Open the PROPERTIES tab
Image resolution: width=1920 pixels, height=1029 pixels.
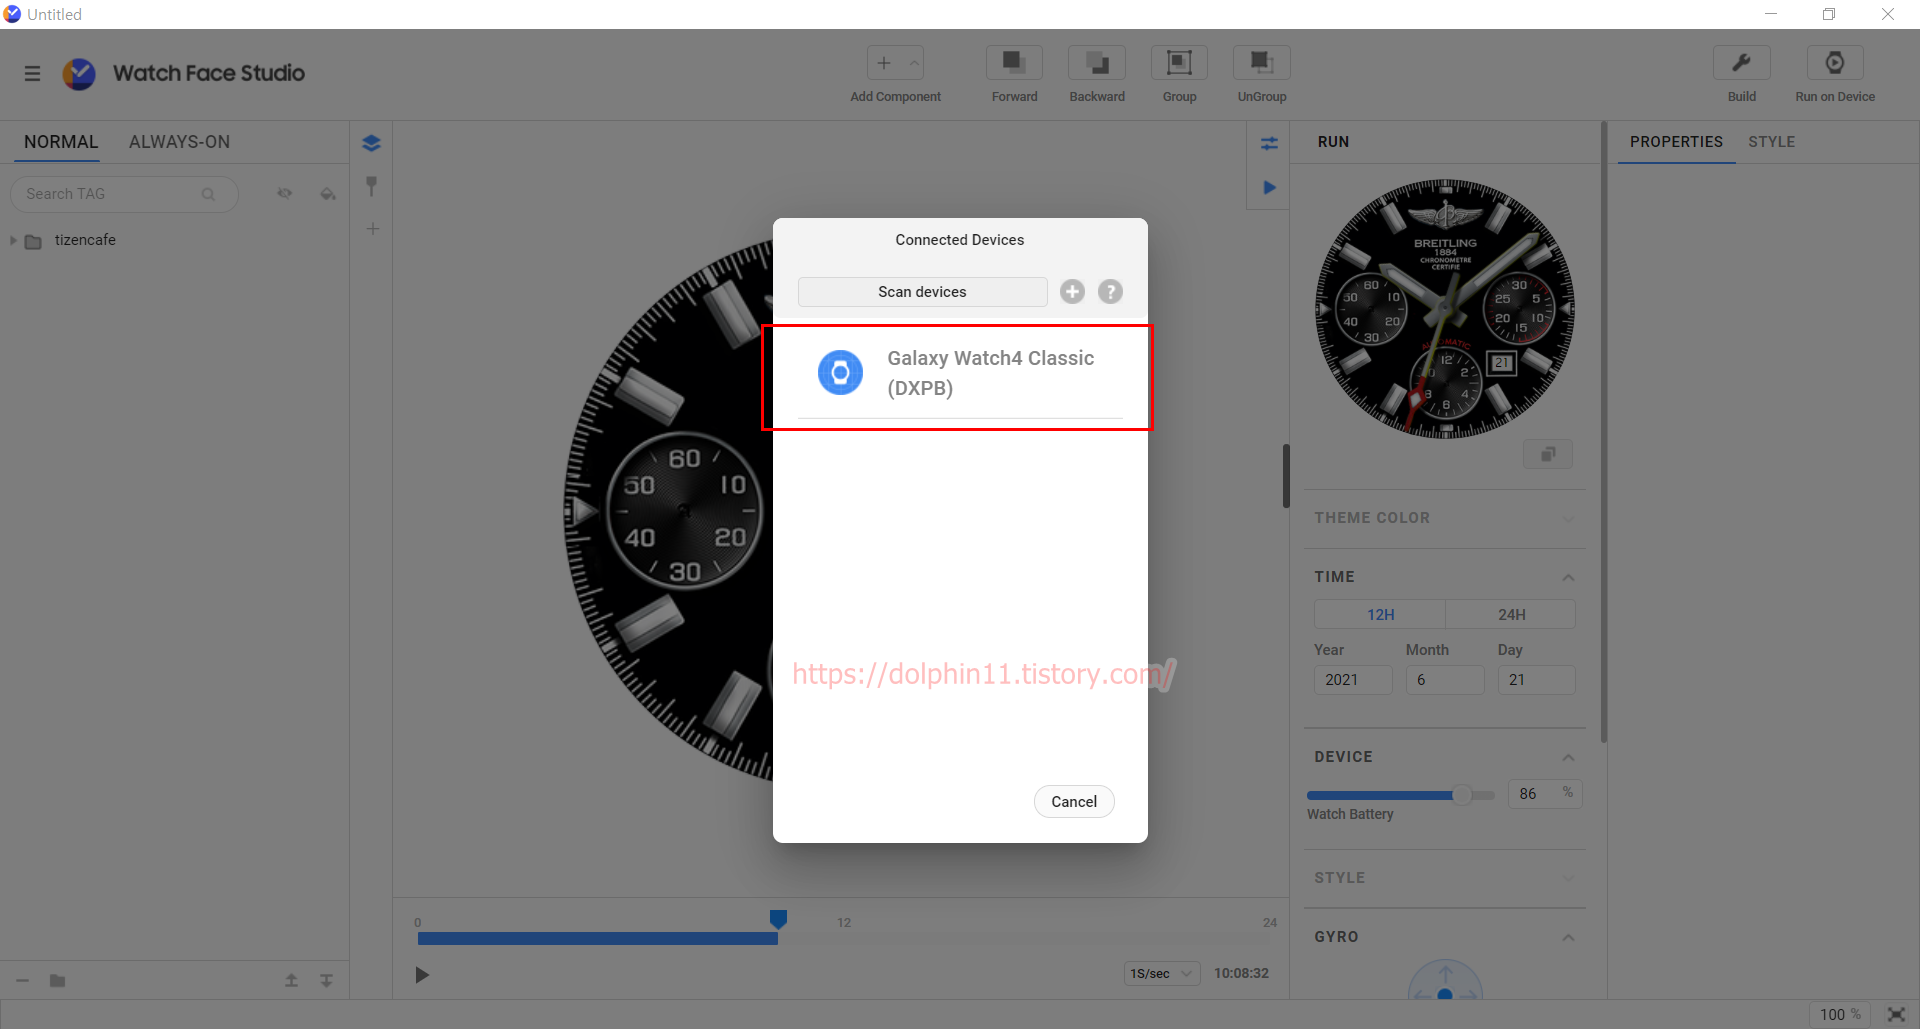[1676, 142]
